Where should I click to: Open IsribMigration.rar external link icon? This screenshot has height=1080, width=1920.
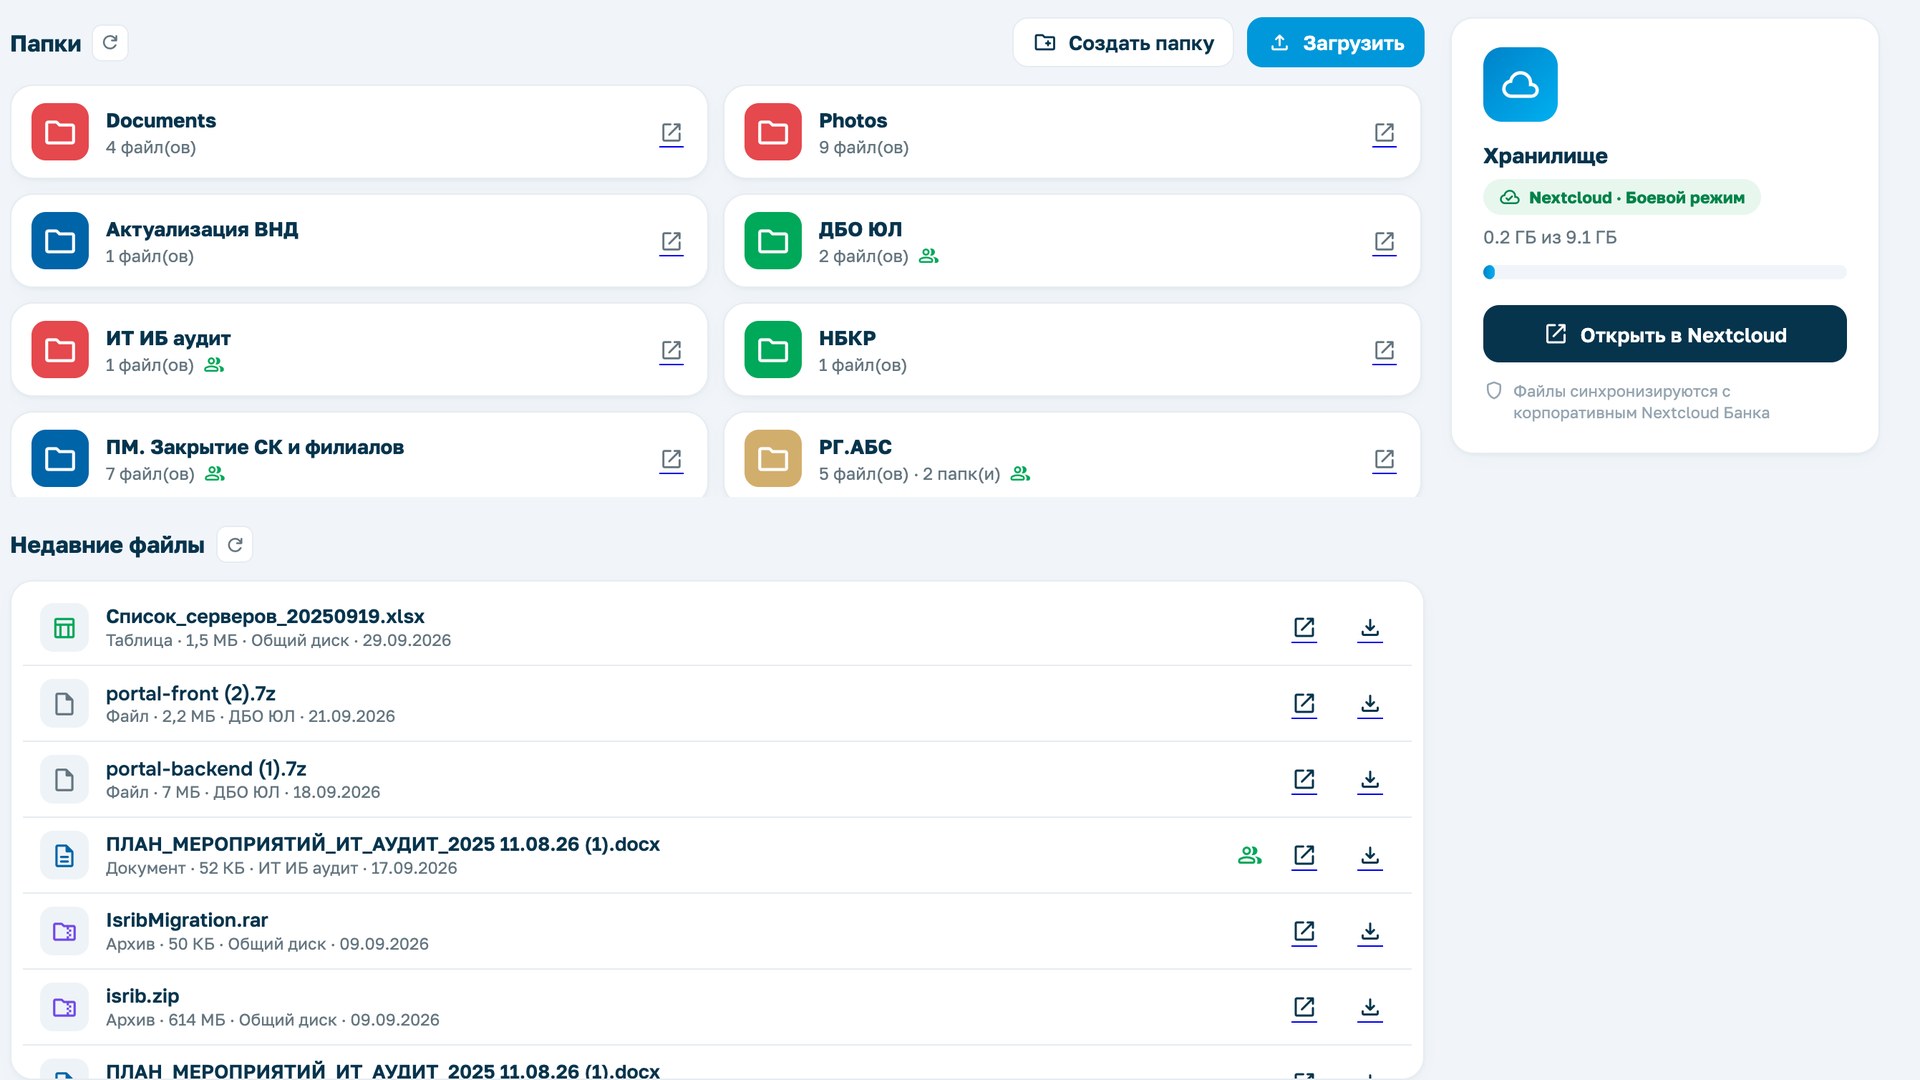click(1304, 932)
